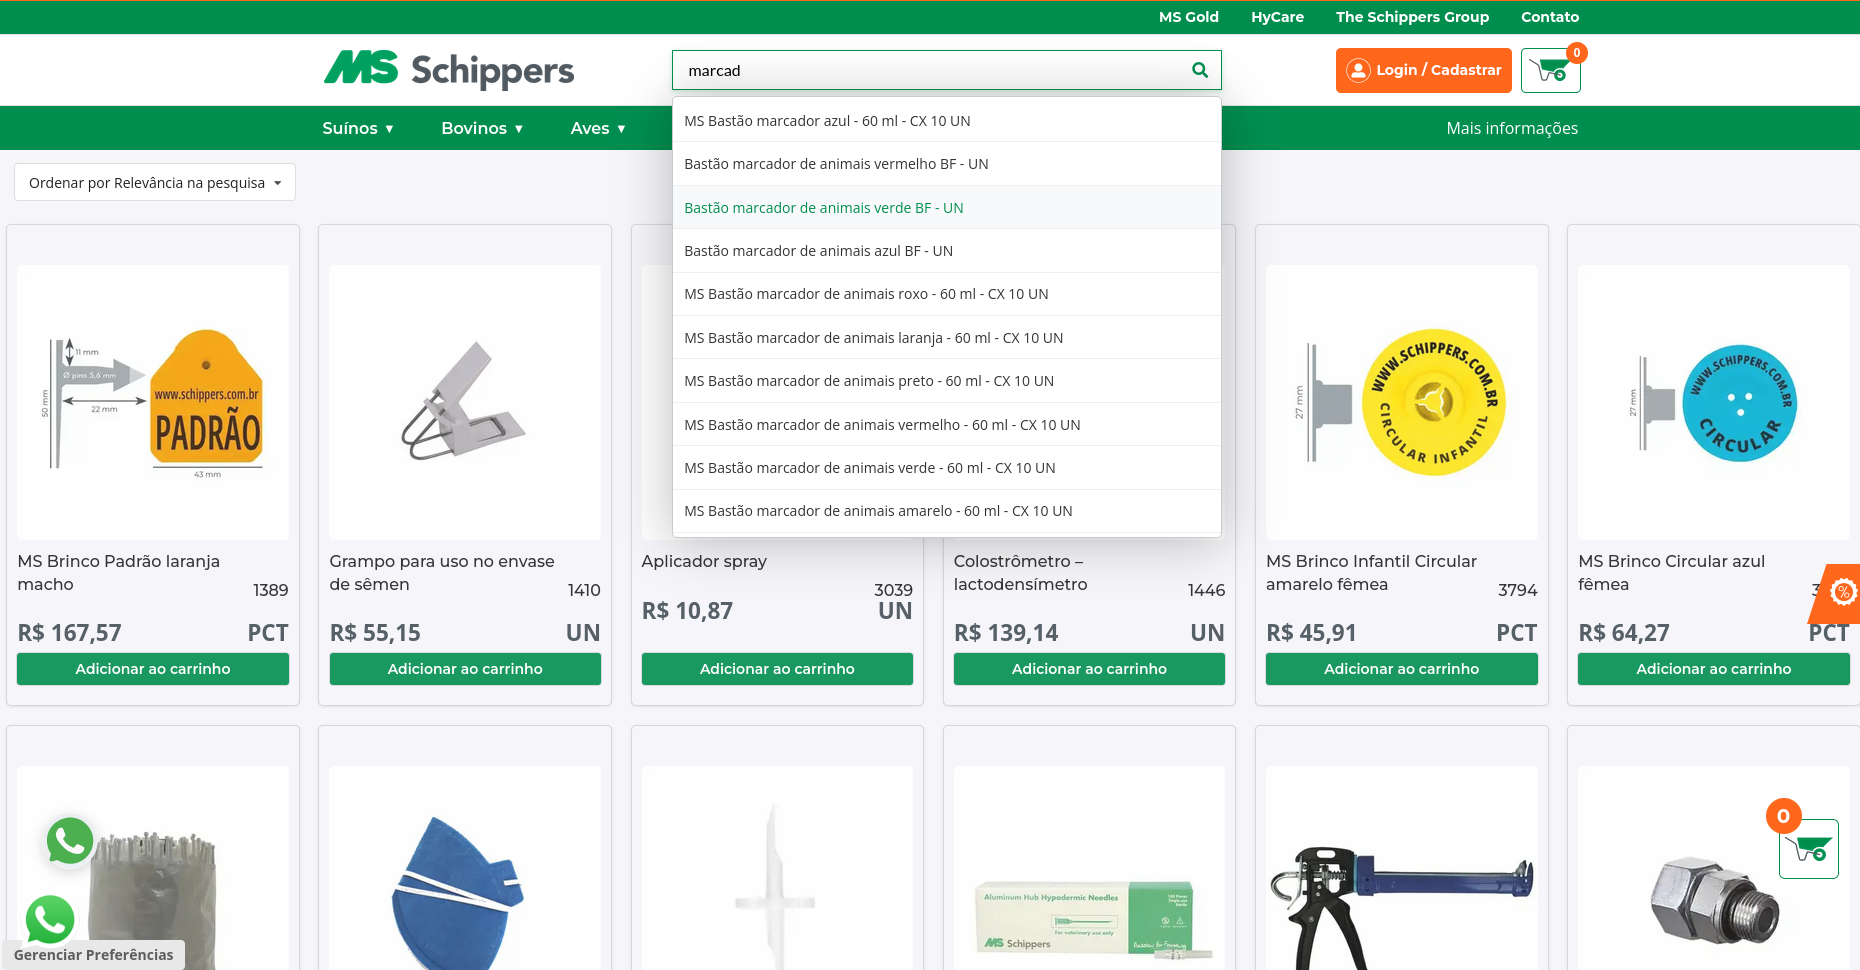Image resolution: width=1860 pixels, height=970 pixels.
Task: Expand the Suínos menu dropdown
Action: tap(357, 128)
